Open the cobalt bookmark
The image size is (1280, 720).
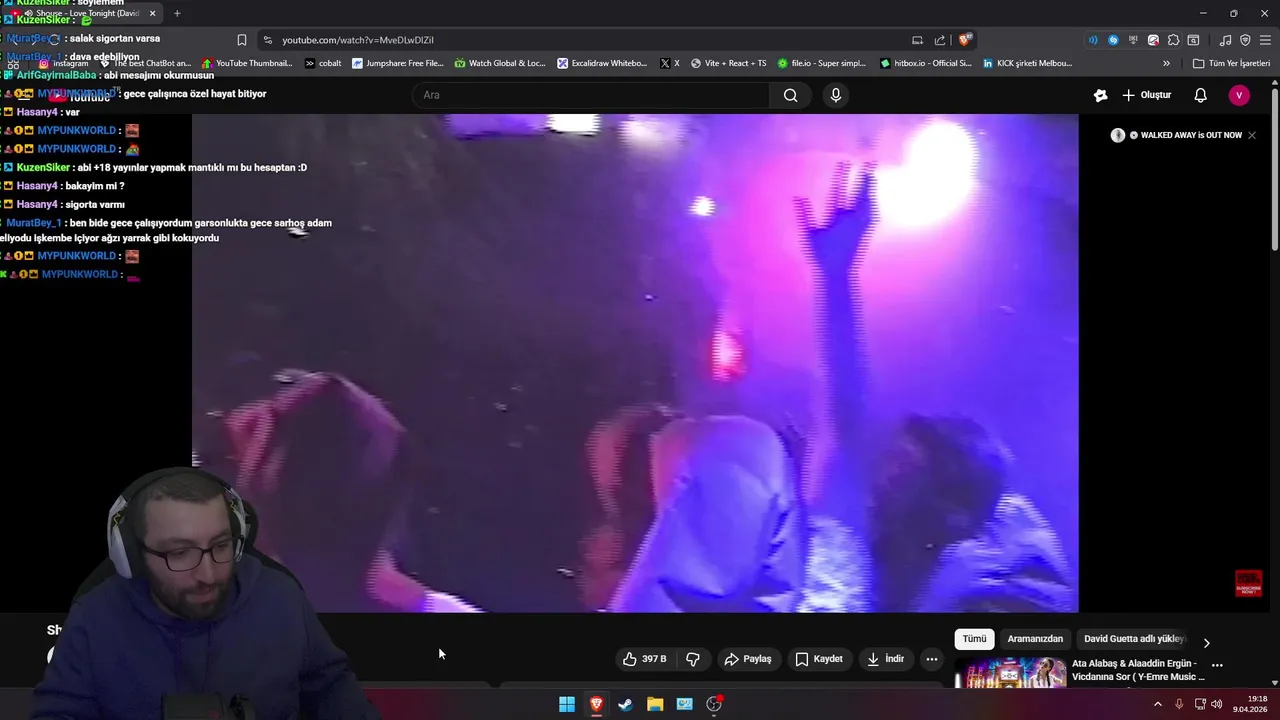pos(323,63)
